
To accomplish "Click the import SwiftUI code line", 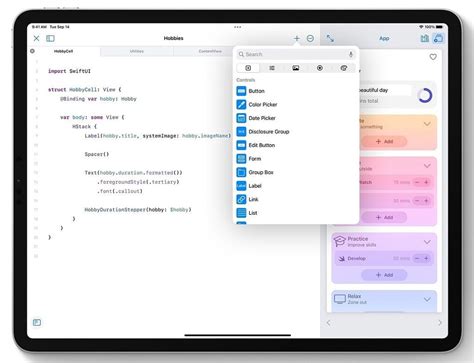I will click(69, 71).
